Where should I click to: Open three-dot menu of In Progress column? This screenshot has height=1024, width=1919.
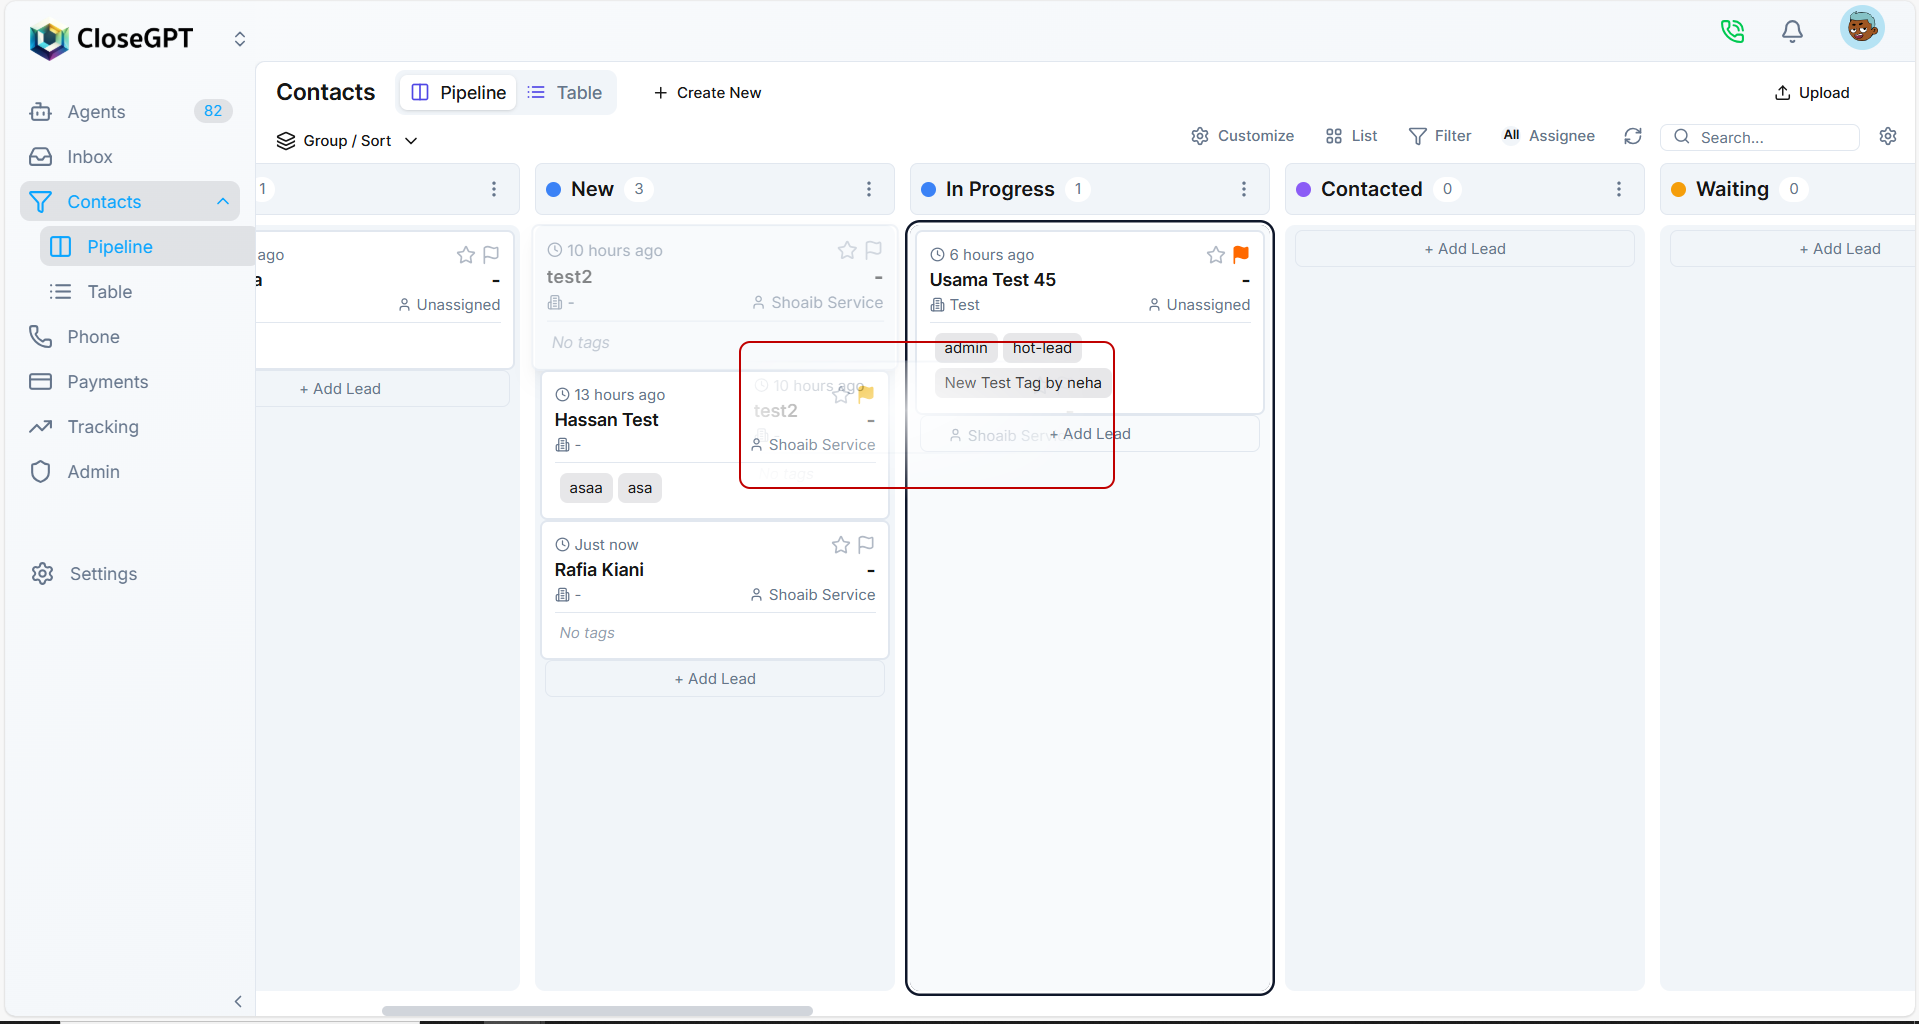click(1244, 189)
